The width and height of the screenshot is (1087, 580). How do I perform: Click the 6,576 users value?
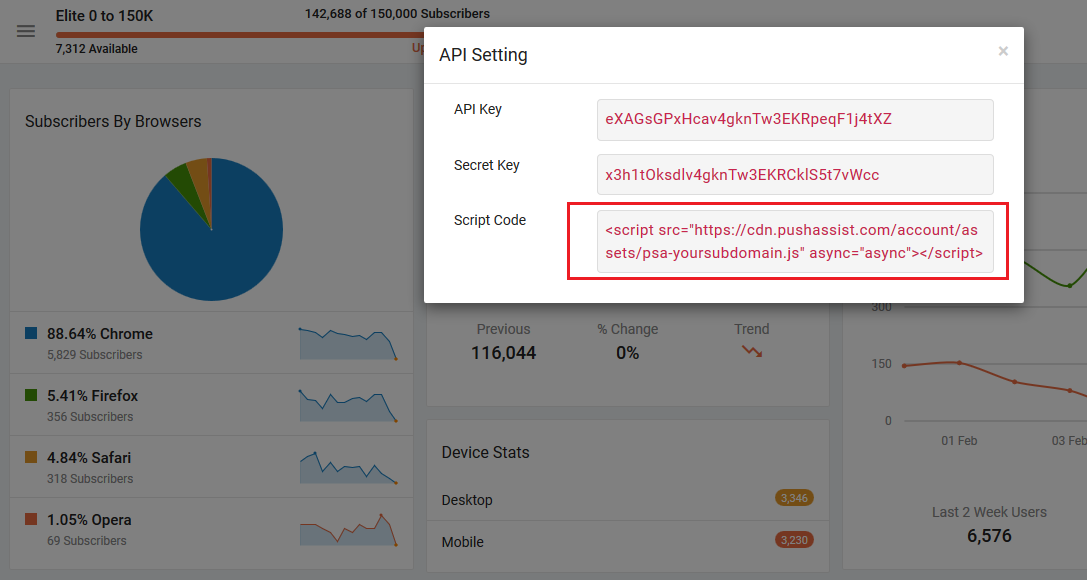tap(989, 536)
